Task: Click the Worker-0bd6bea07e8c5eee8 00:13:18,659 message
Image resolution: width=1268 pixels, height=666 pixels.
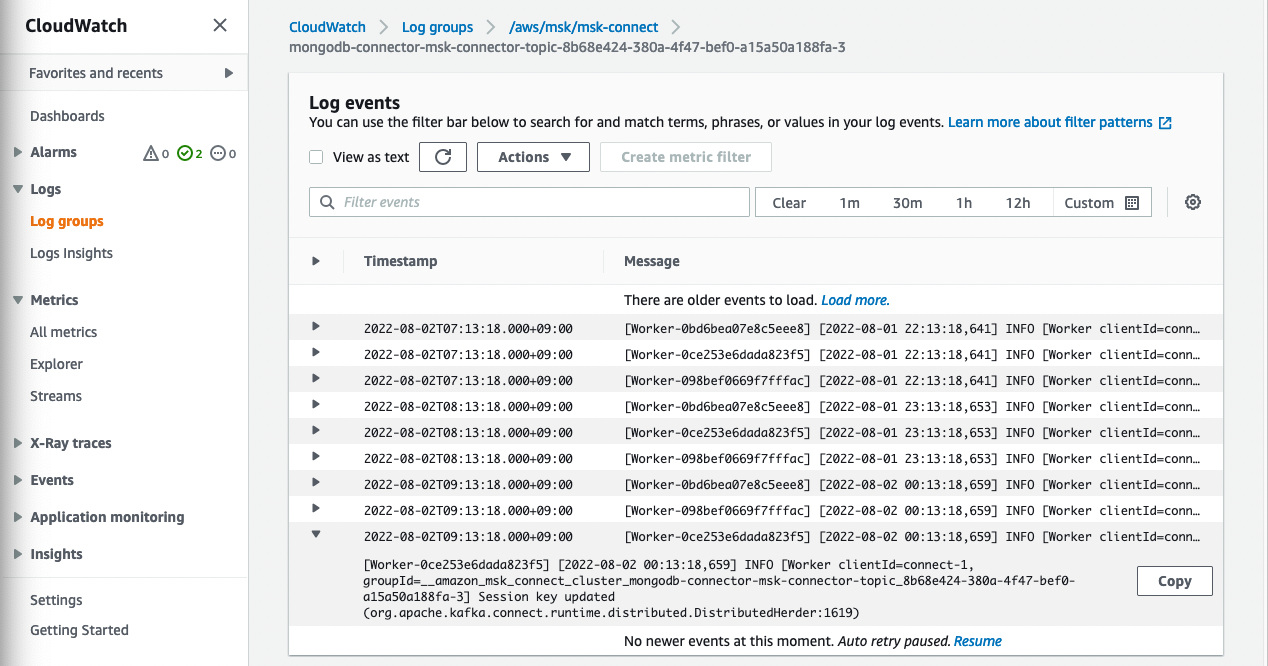Action: click(x=911, y=485)
